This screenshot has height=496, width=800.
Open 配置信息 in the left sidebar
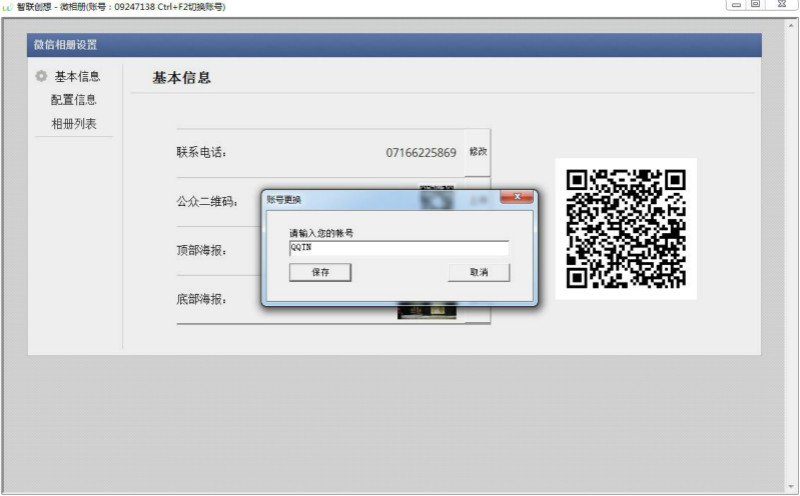coord(74,100)
